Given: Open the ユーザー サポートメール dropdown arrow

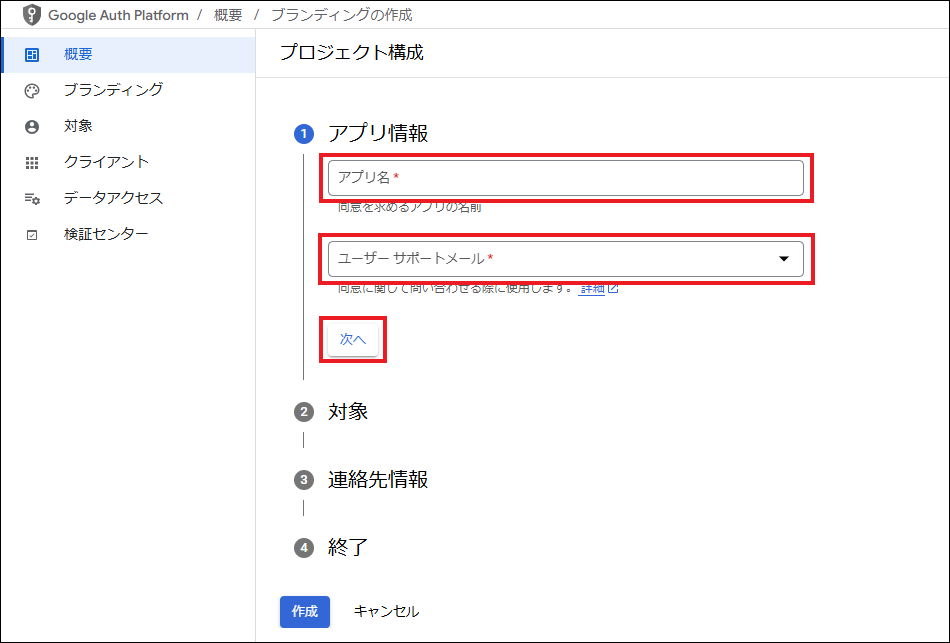Looking at the screenshot, I should (784, 259).
